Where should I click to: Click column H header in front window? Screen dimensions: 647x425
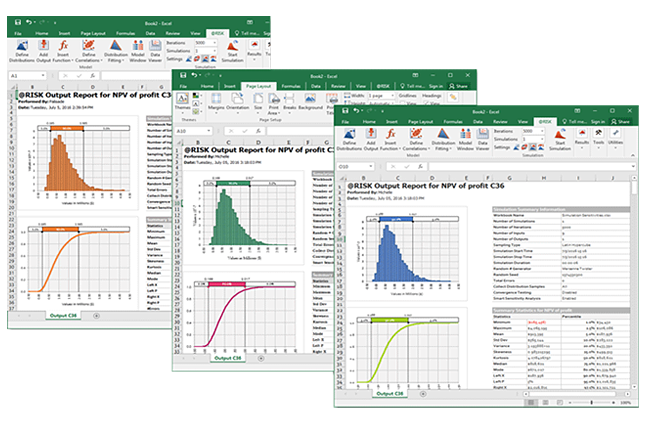[543, 178]
